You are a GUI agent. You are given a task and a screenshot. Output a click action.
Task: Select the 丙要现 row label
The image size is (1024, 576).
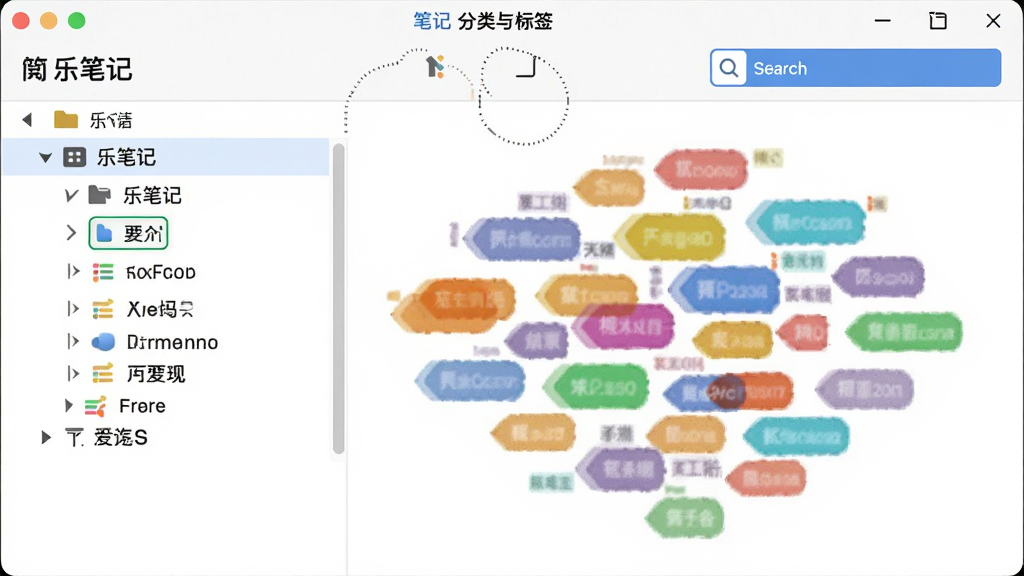tap(156, 374)
